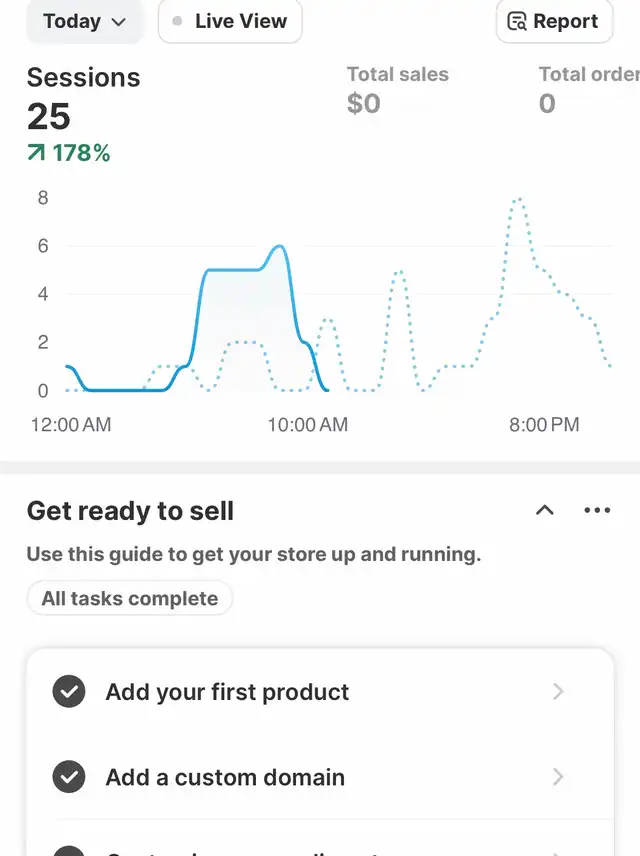Open the three-dot menu for setup guide

pos(597,510)
